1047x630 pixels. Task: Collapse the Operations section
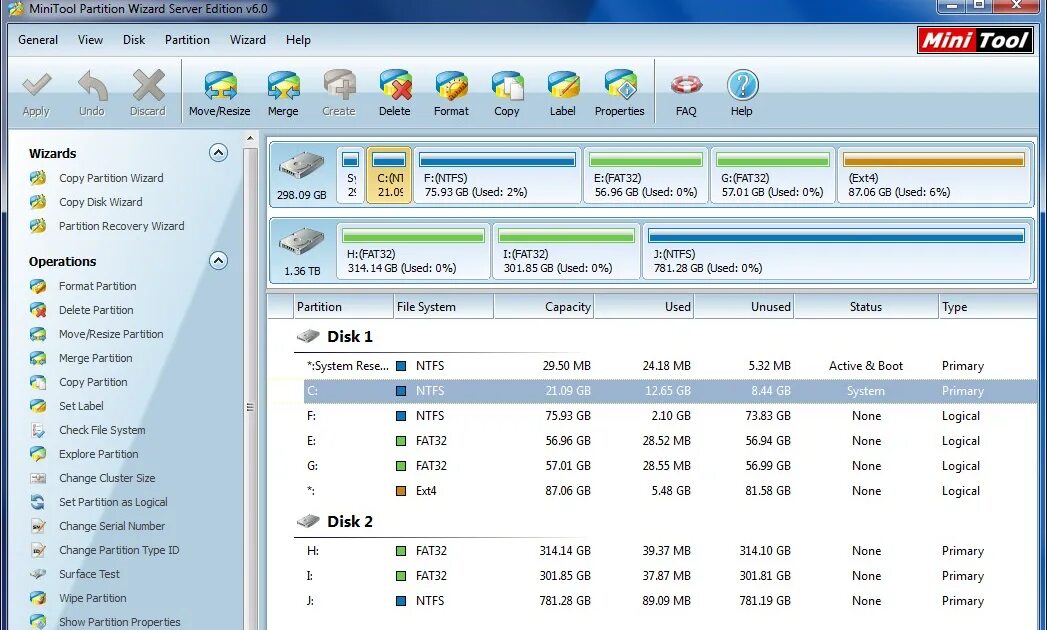click(x=218, y=261)
